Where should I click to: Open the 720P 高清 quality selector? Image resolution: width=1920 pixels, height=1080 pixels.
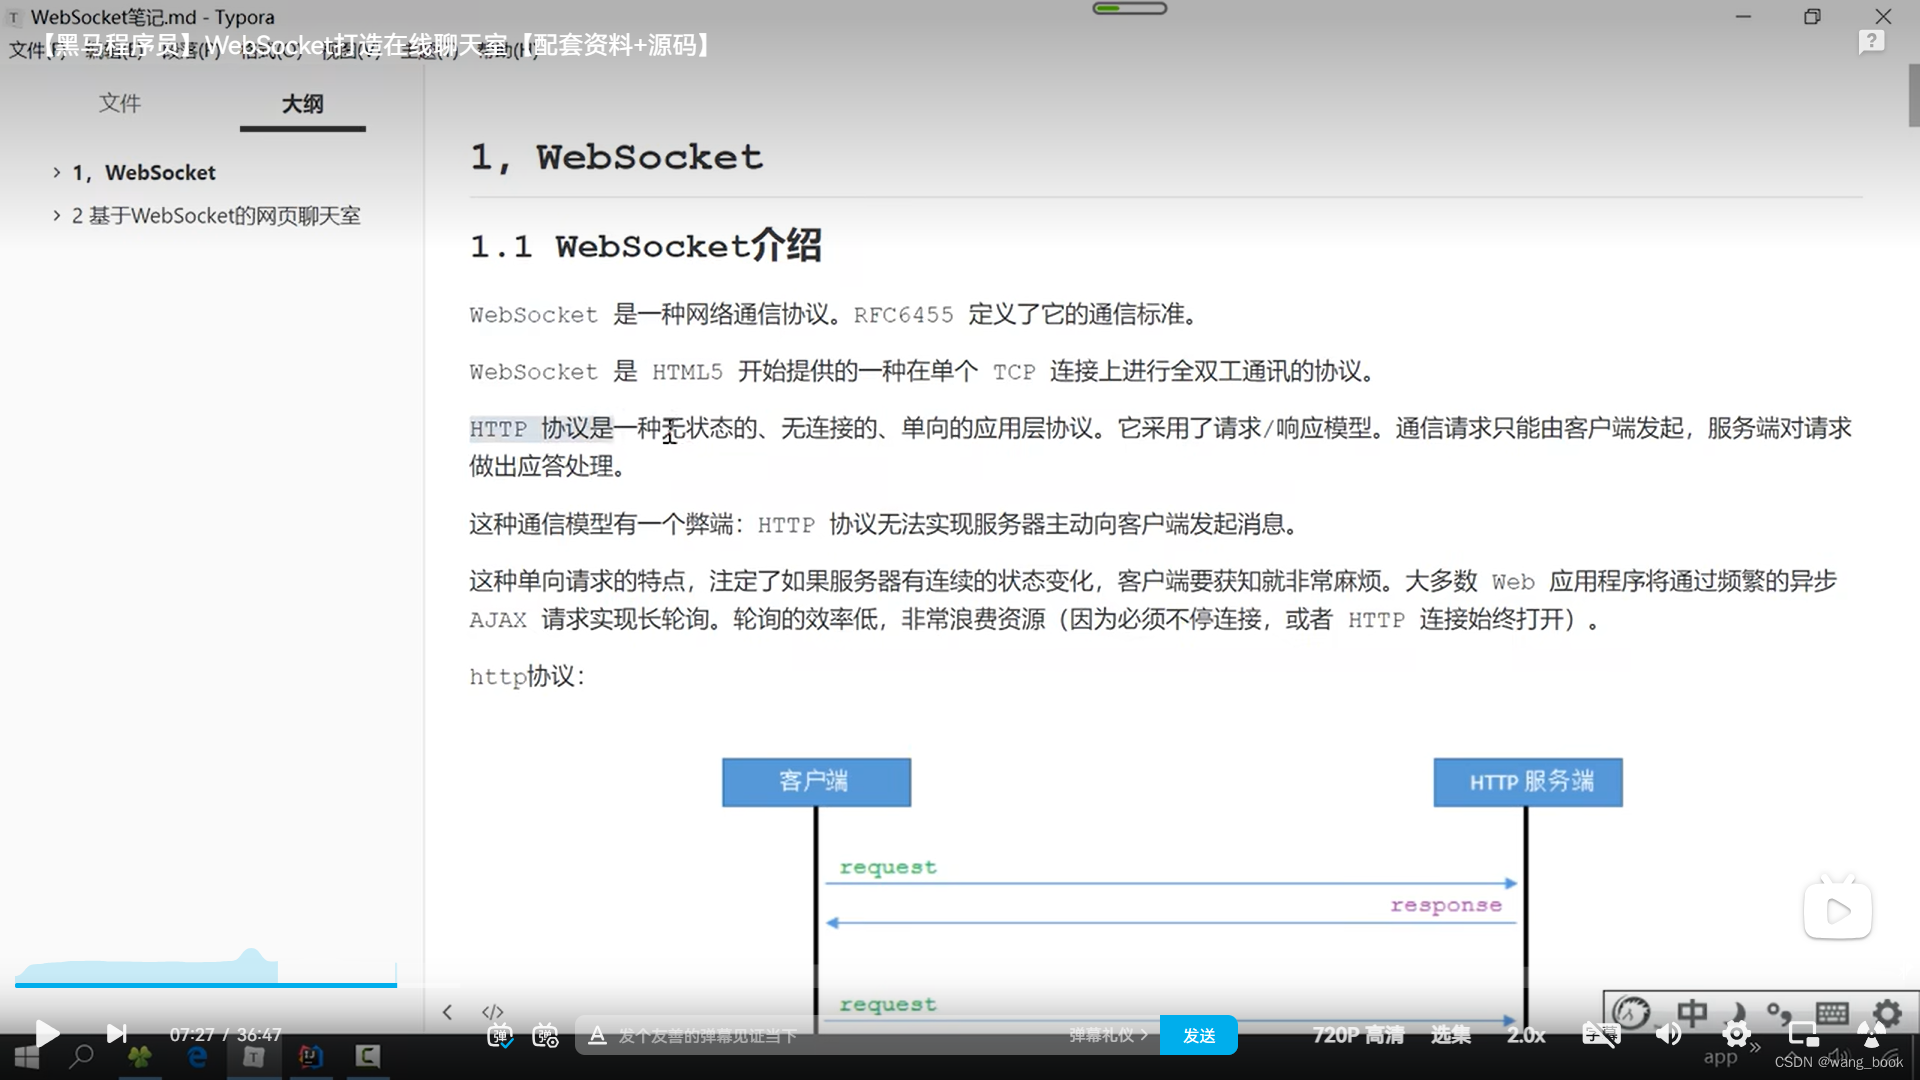1358,1035
